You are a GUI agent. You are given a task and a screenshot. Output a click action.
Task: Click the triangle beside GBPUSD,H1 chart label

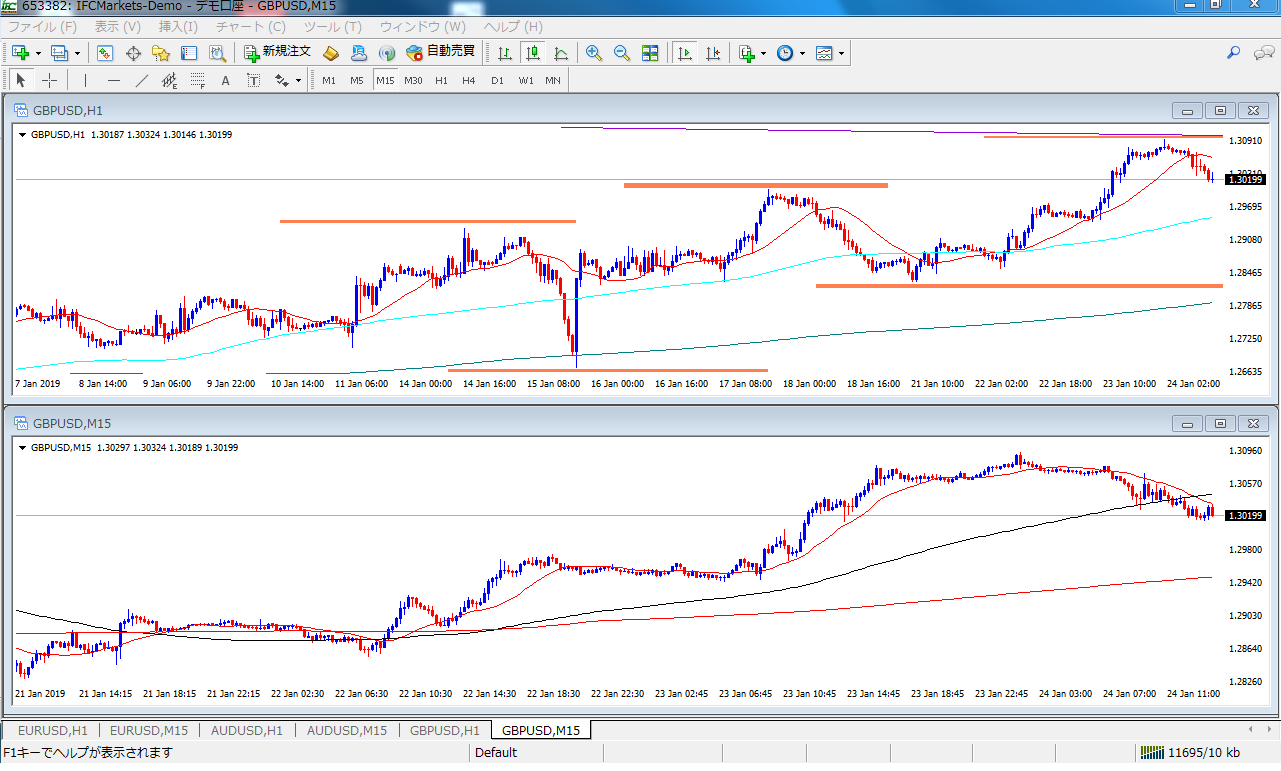pyautogui.click(x=24, y=134)
